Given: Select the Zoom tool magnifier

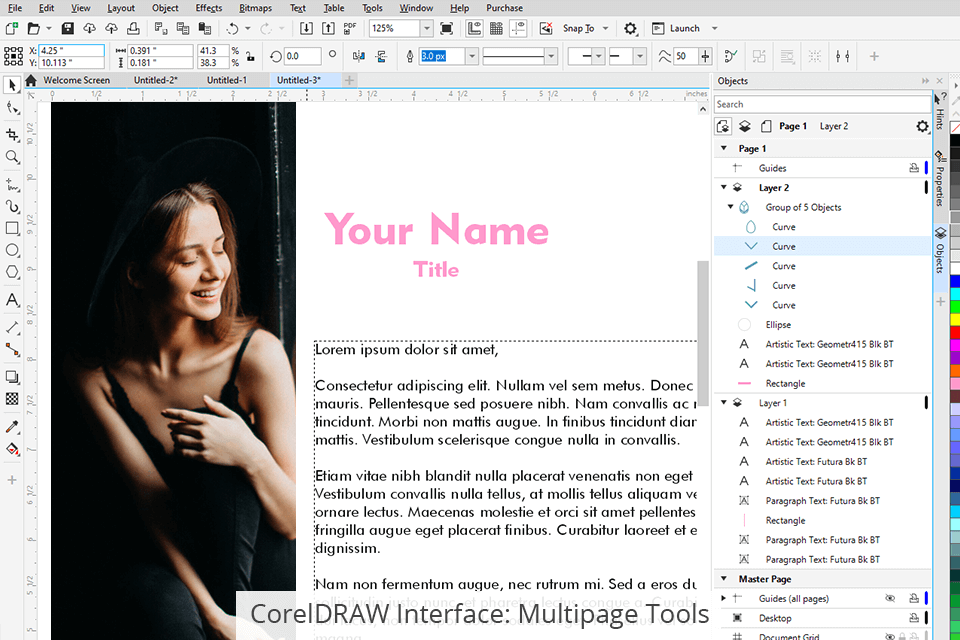Looking at the screenshot, I should (13, 157).
